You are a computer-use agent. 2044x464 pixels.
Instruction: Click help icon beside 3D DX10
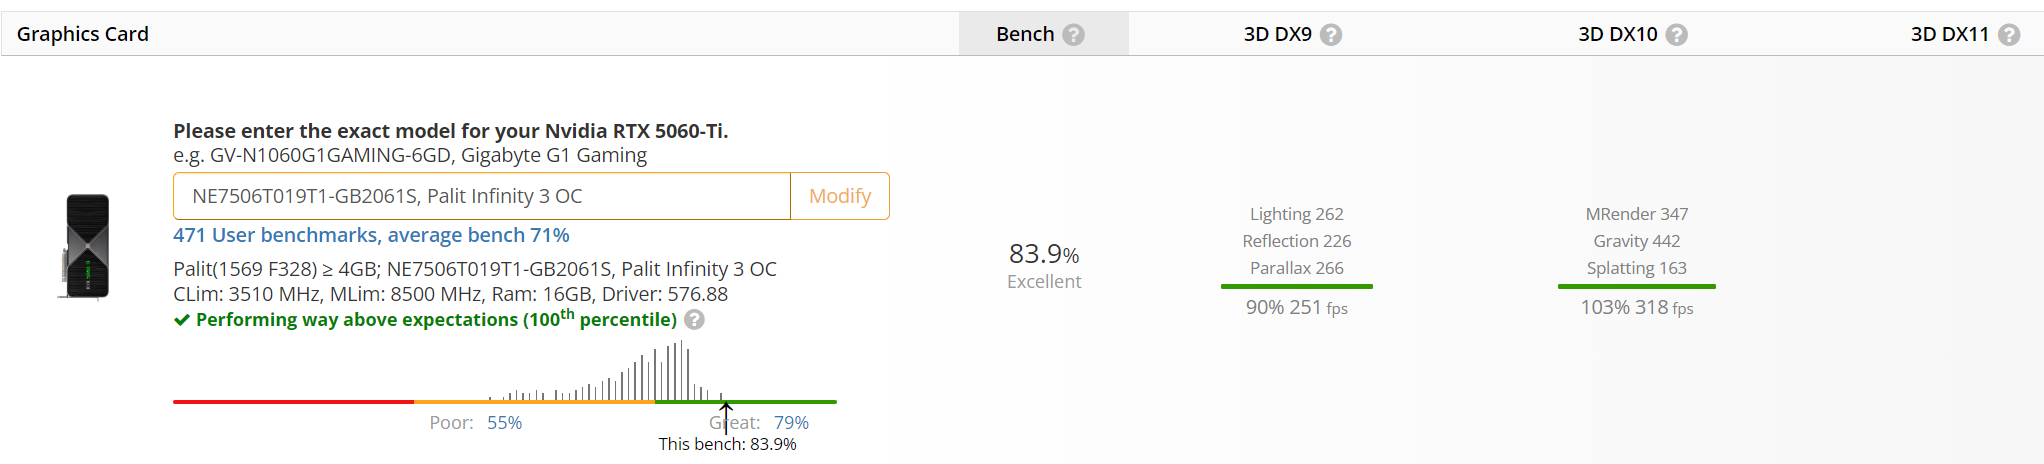(x=1676, y=35)
